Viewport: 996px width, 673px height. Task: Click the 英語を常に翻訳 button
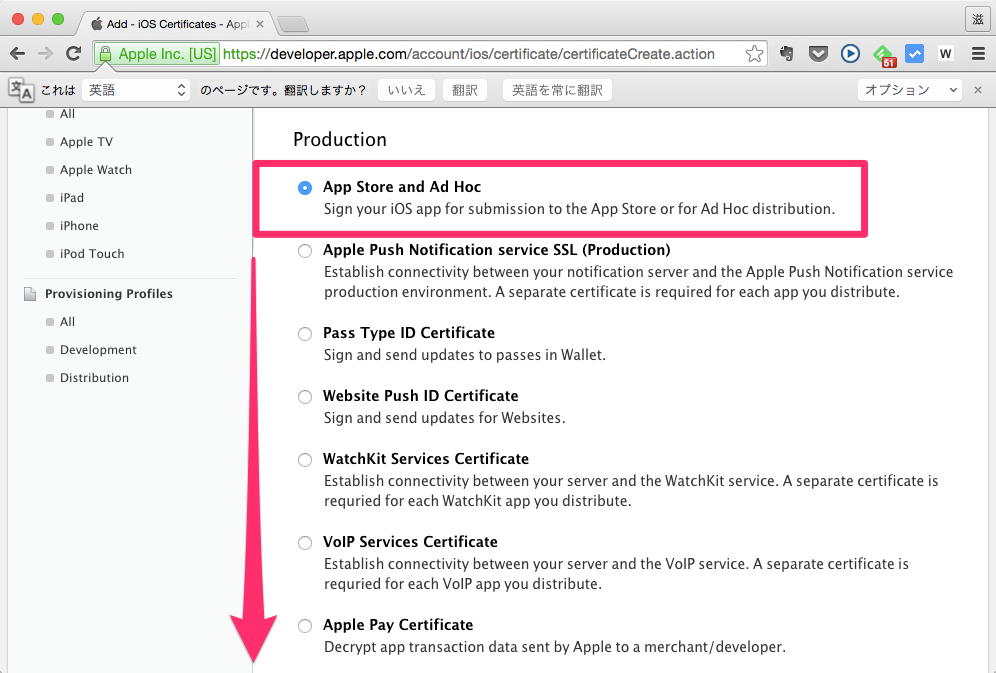557,90
